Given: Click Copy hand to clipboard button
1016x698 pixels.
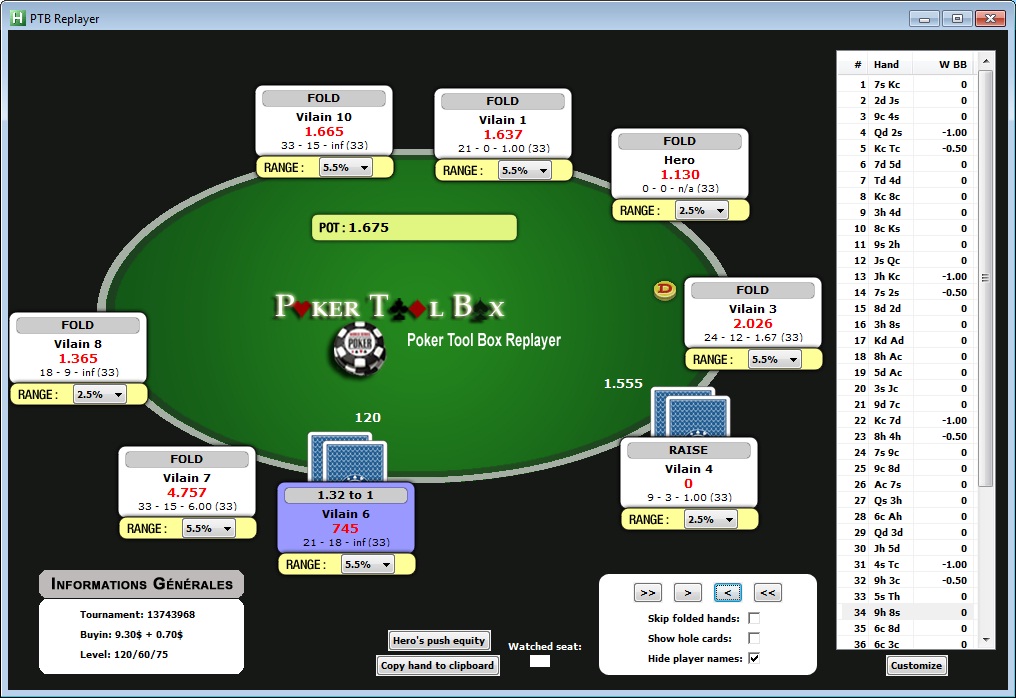Looking at the screenshot, I should tap(437, 666).
